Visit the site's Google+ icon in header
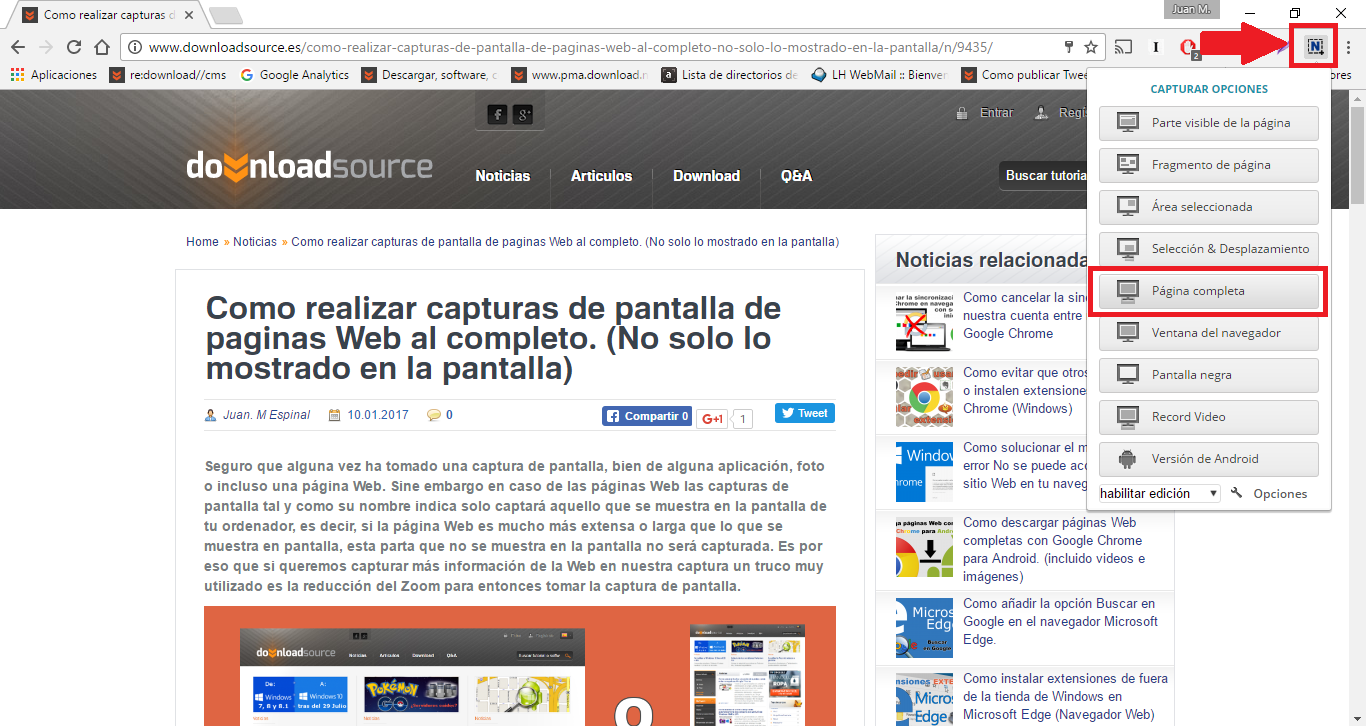 tap(523, 114)
